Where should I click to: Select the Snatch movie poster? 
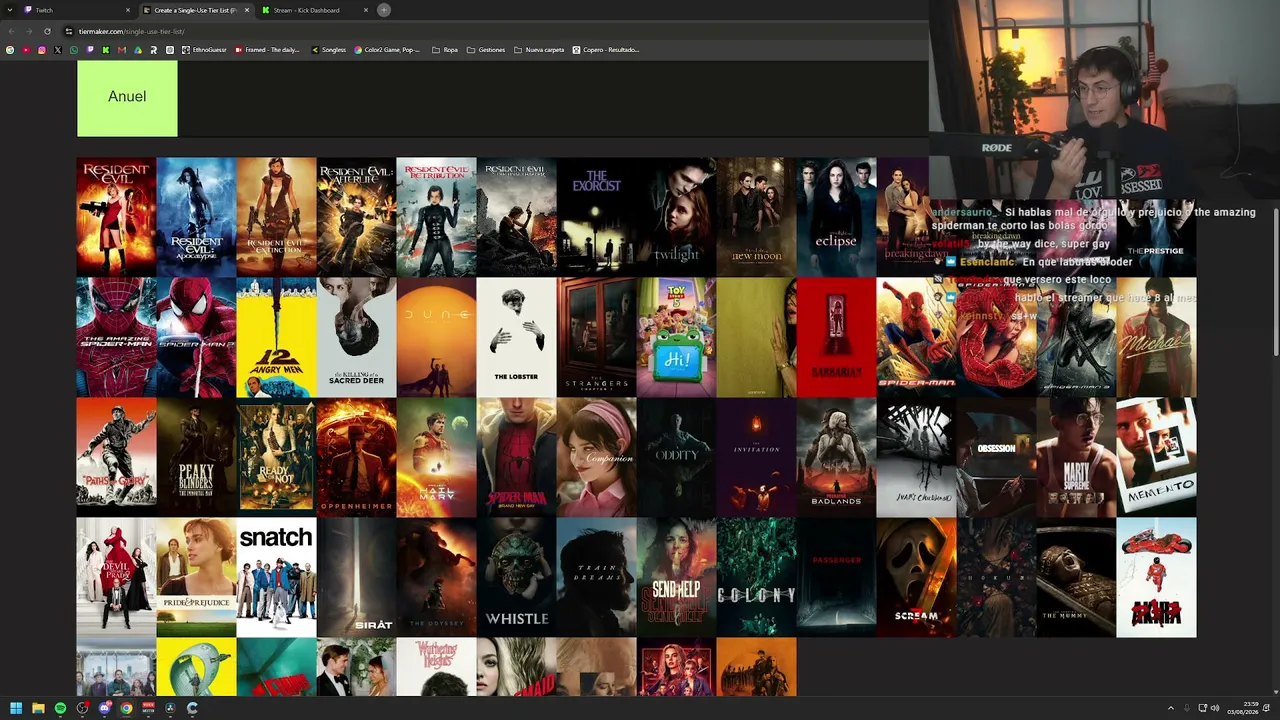pos(276,577)
